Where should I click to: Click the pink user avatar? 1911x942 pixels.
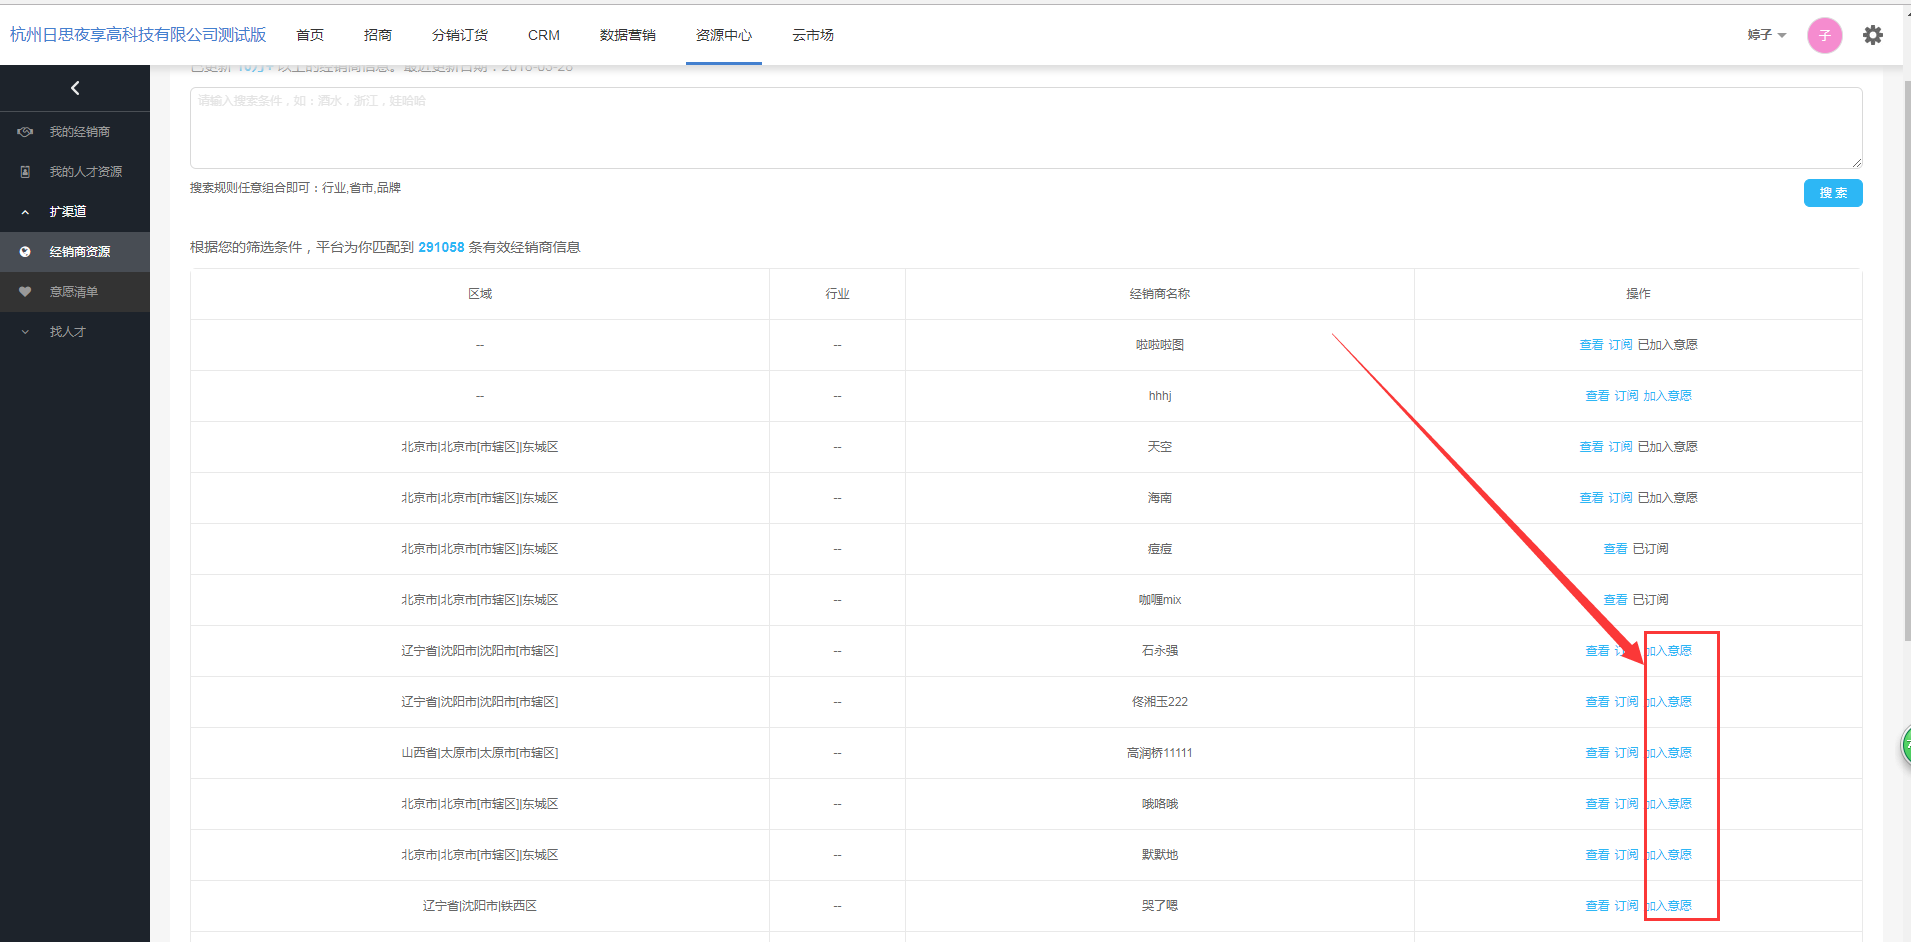click(x=1824, y=35)
